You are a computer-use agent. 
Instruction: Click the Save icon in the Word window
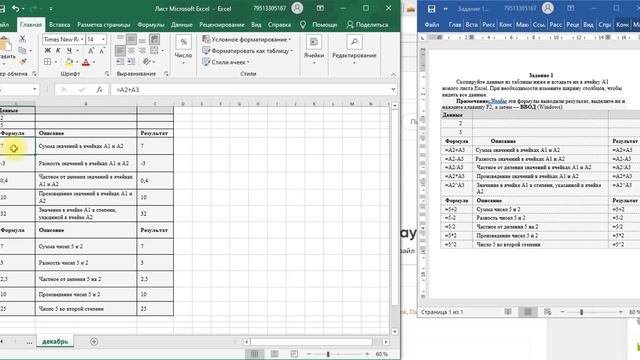pyautogui.click(x=431, y=9)
